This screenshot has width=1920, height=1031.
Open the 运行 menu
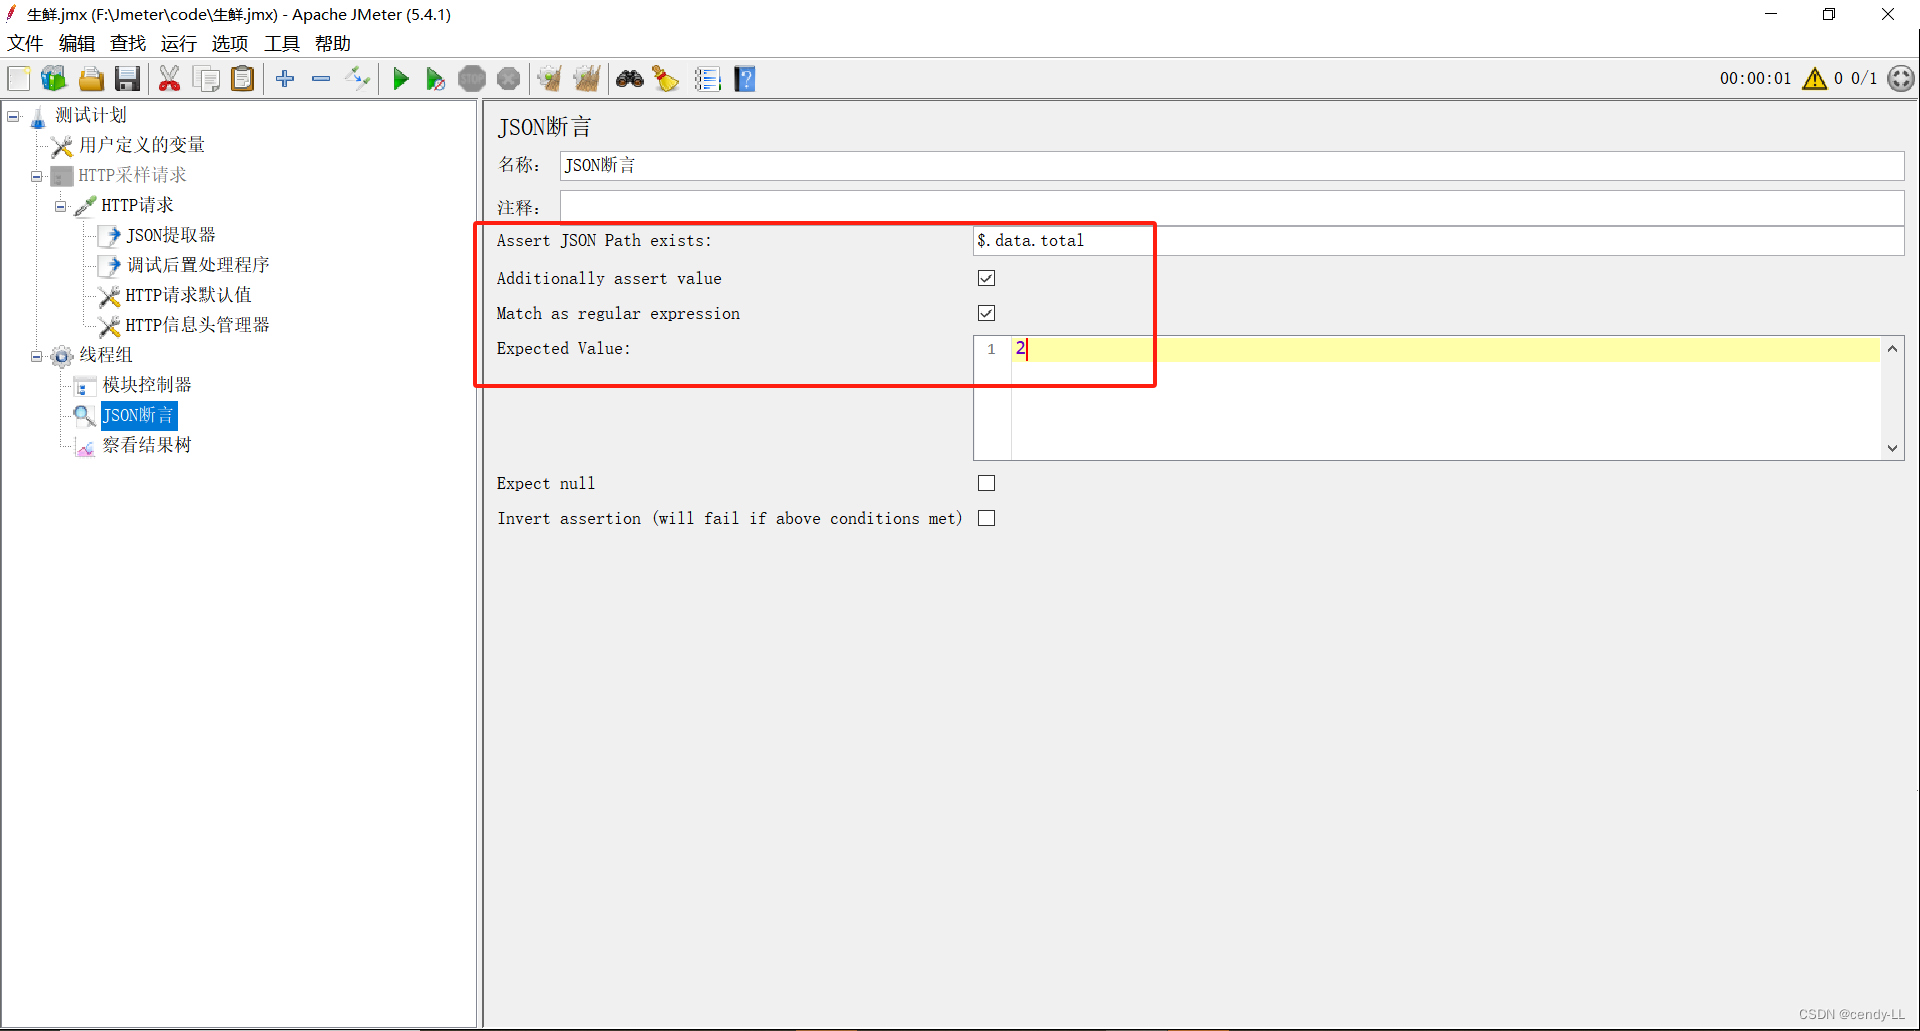point(178,44)
